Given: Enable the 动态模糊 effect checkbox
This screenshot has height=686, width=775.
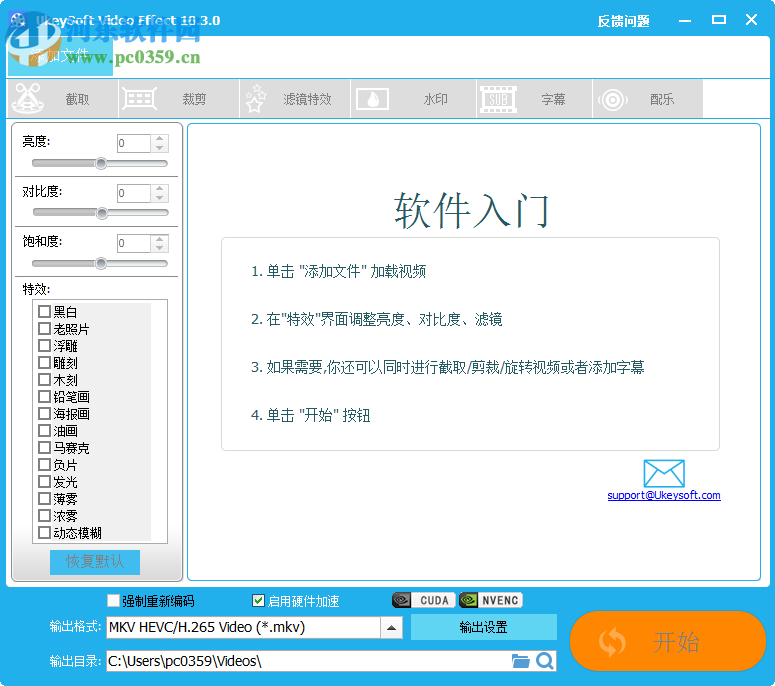Looking at the screenshot, I should pos(44,532).
